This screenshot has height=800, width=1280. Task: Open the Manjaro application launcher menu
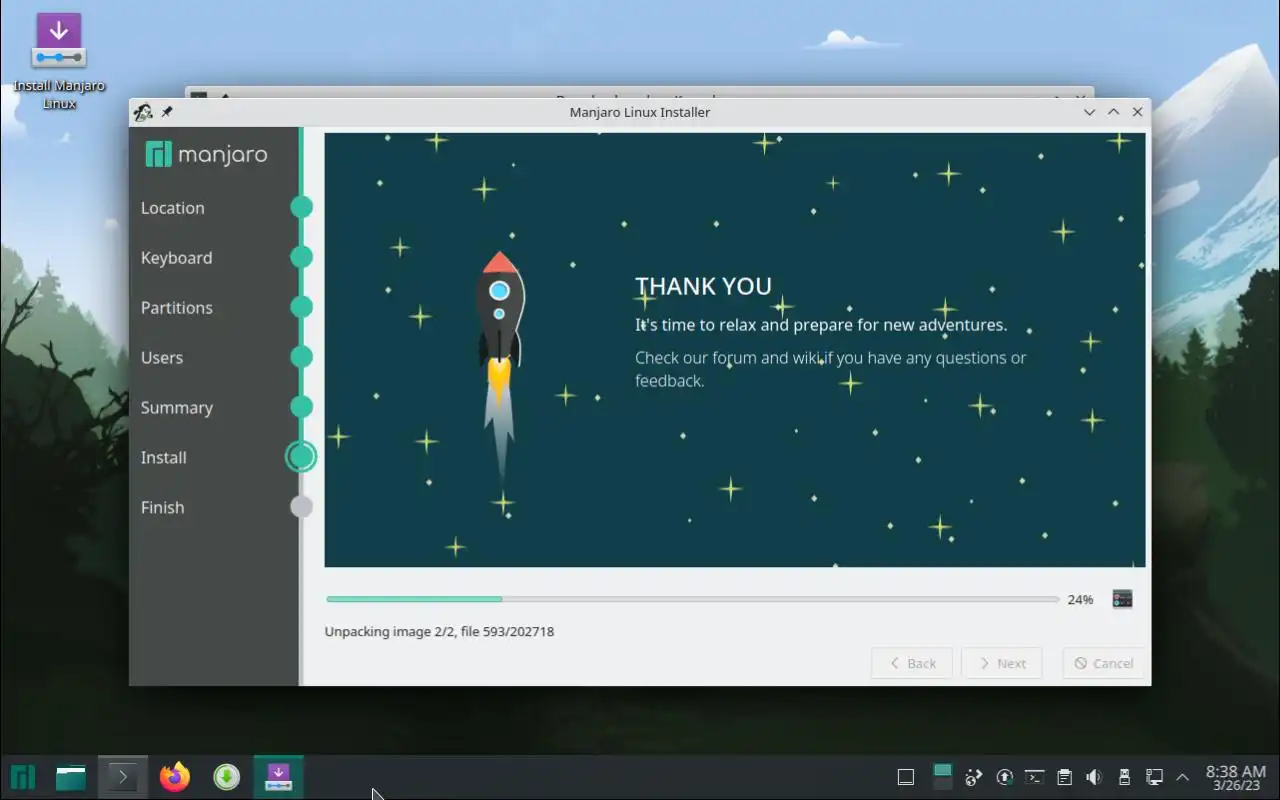point(23,777)
